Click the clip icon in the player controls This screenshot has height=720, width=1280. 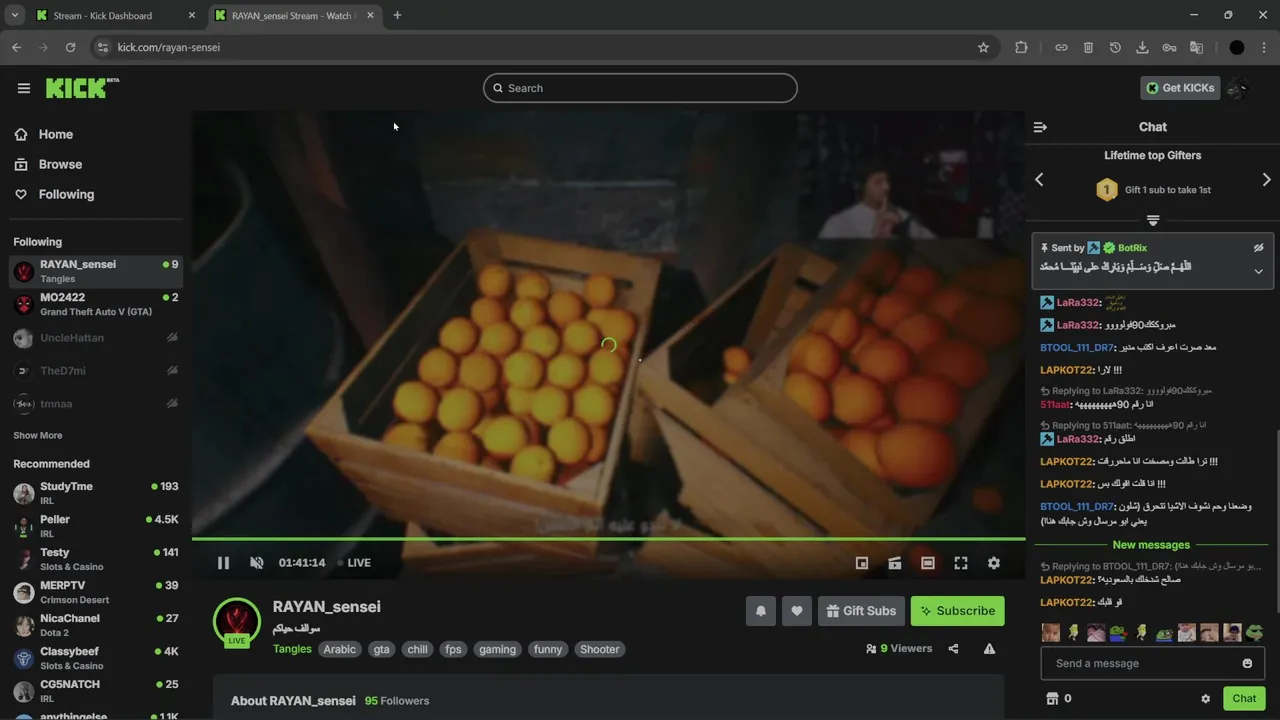(x=895, y=563)
